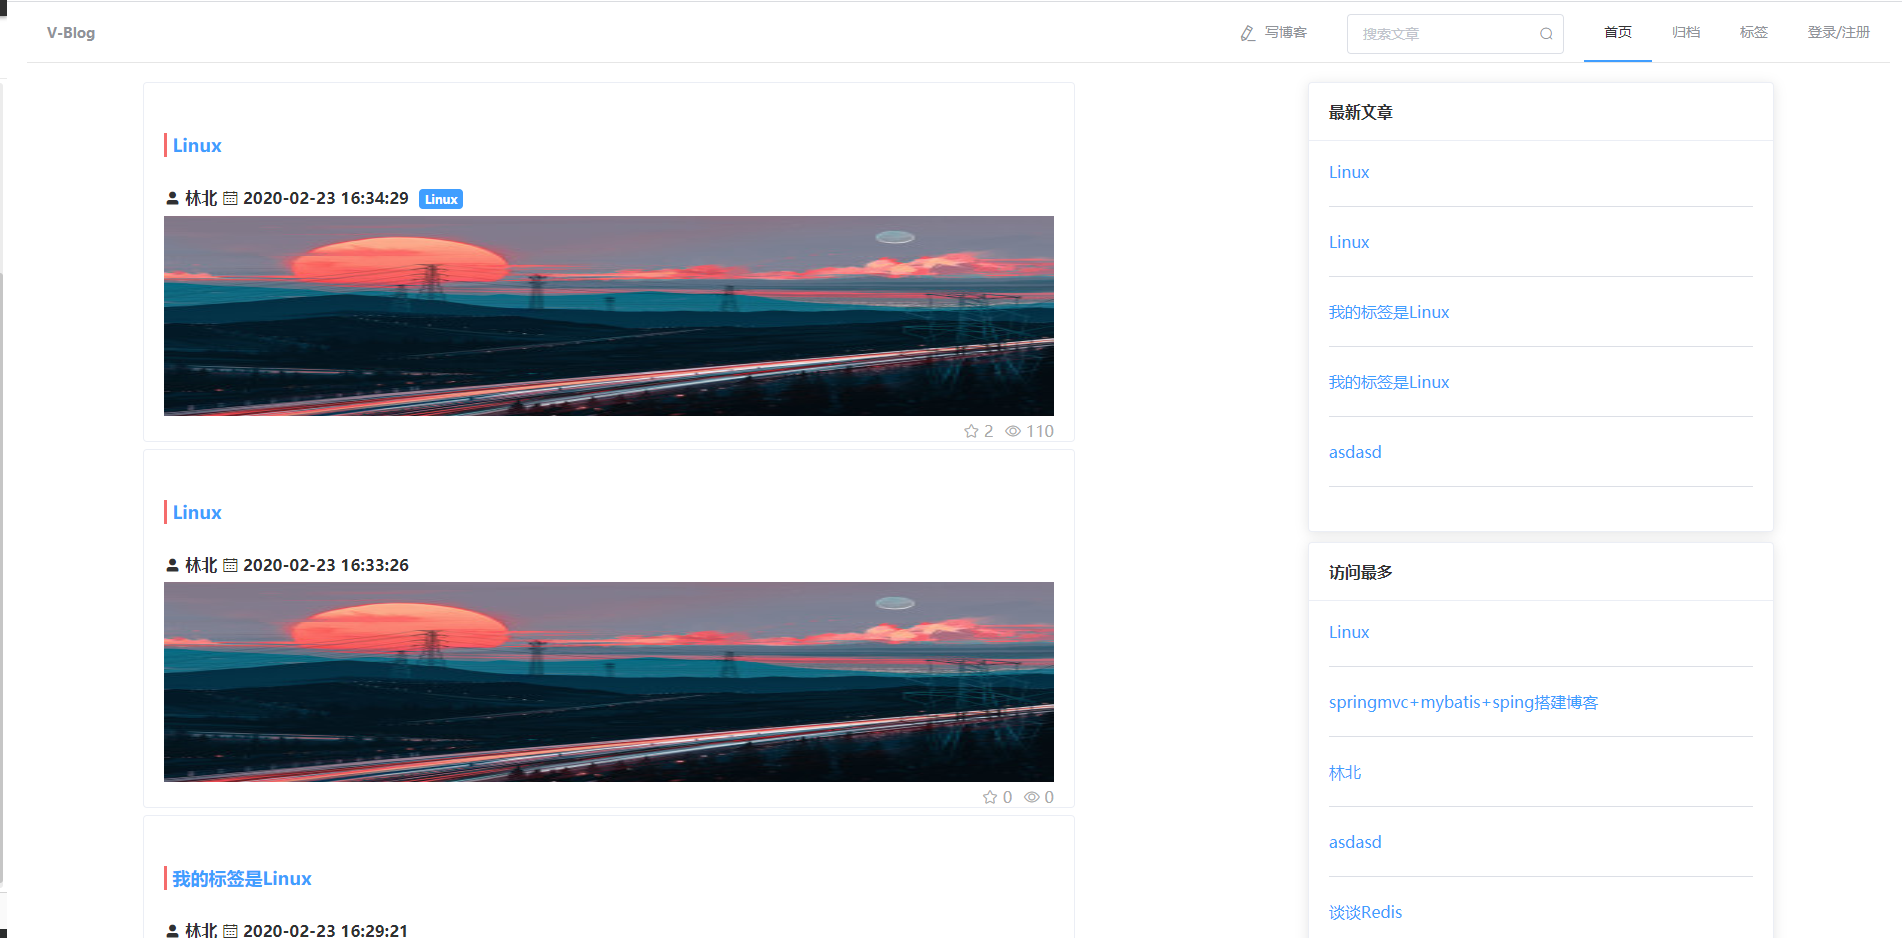This screenshot has height=938, width=1902.
Task: Click the author icon next to 林北
Action: (171, 197)
